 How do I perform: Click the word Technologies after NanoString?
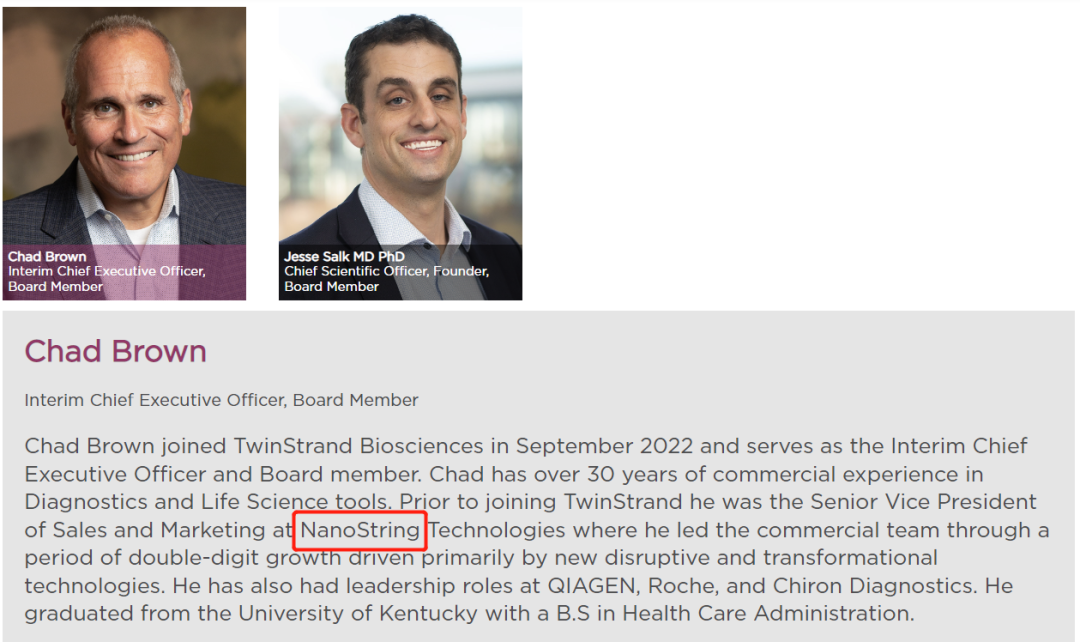click(x=497, y=530)
